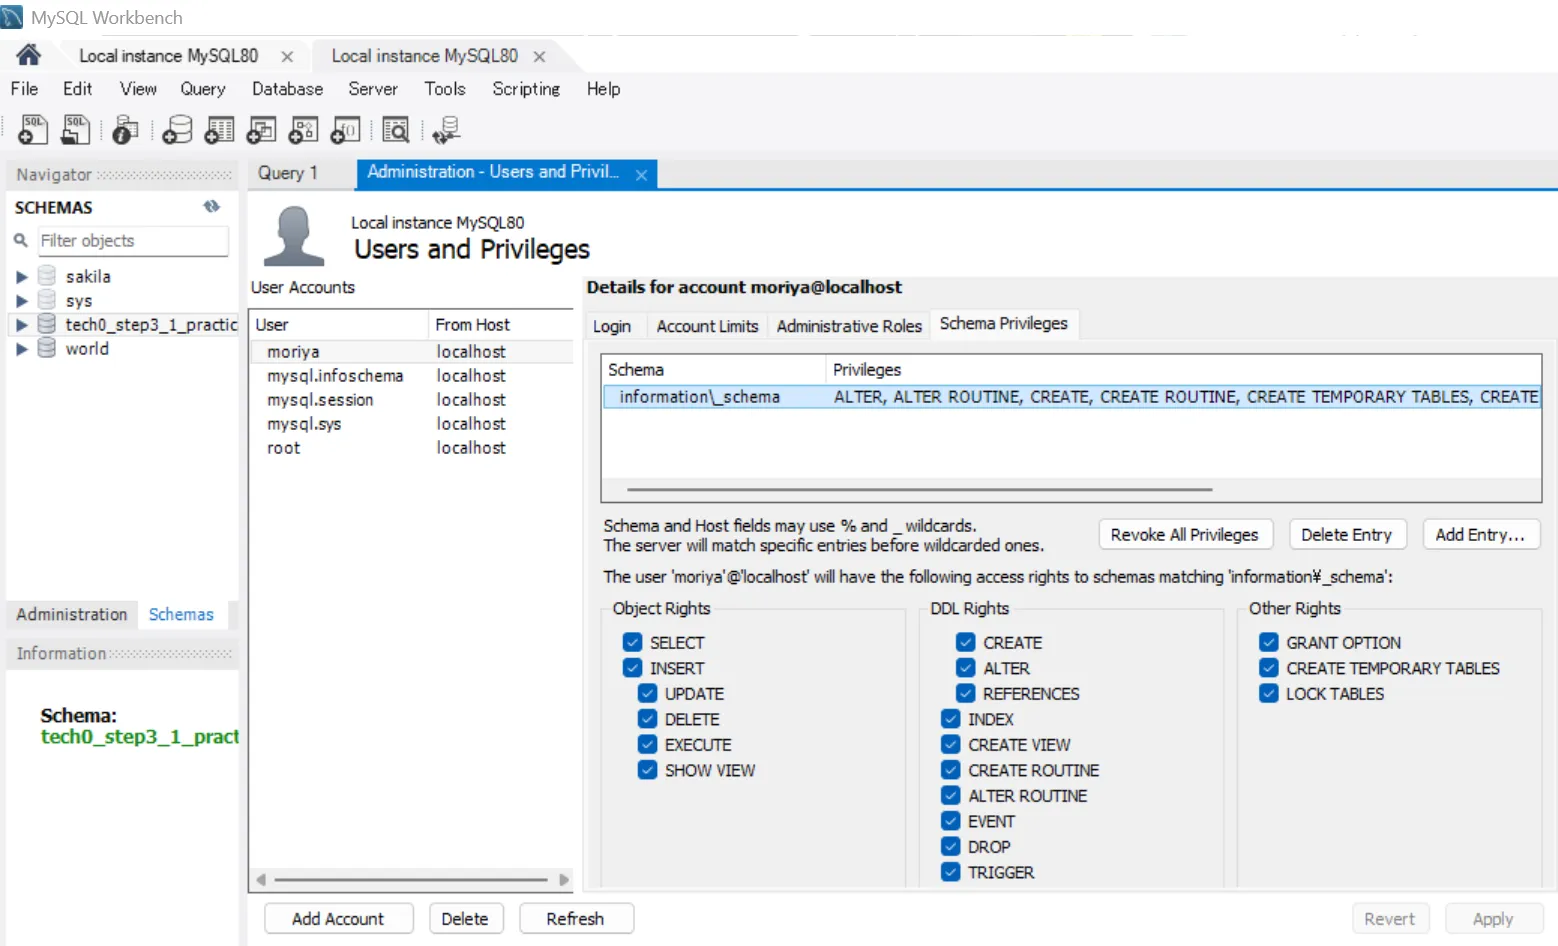Click the Add Entry button
This screenshot has height=946, width=1558.
(x=1480, y=534)
